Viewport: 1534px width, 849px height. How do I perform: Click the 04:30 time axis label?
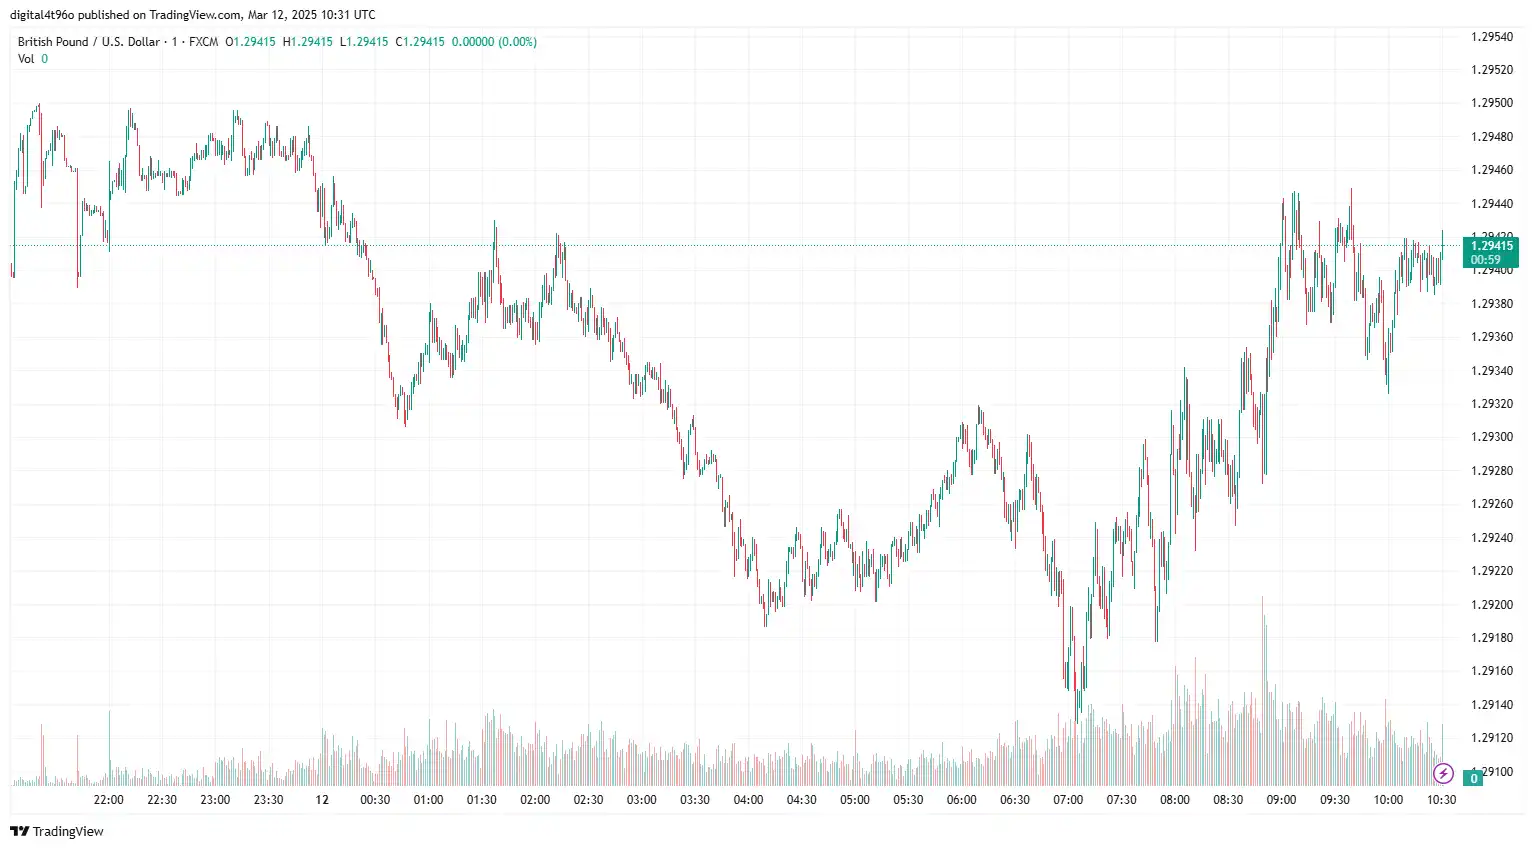point(802,800)
